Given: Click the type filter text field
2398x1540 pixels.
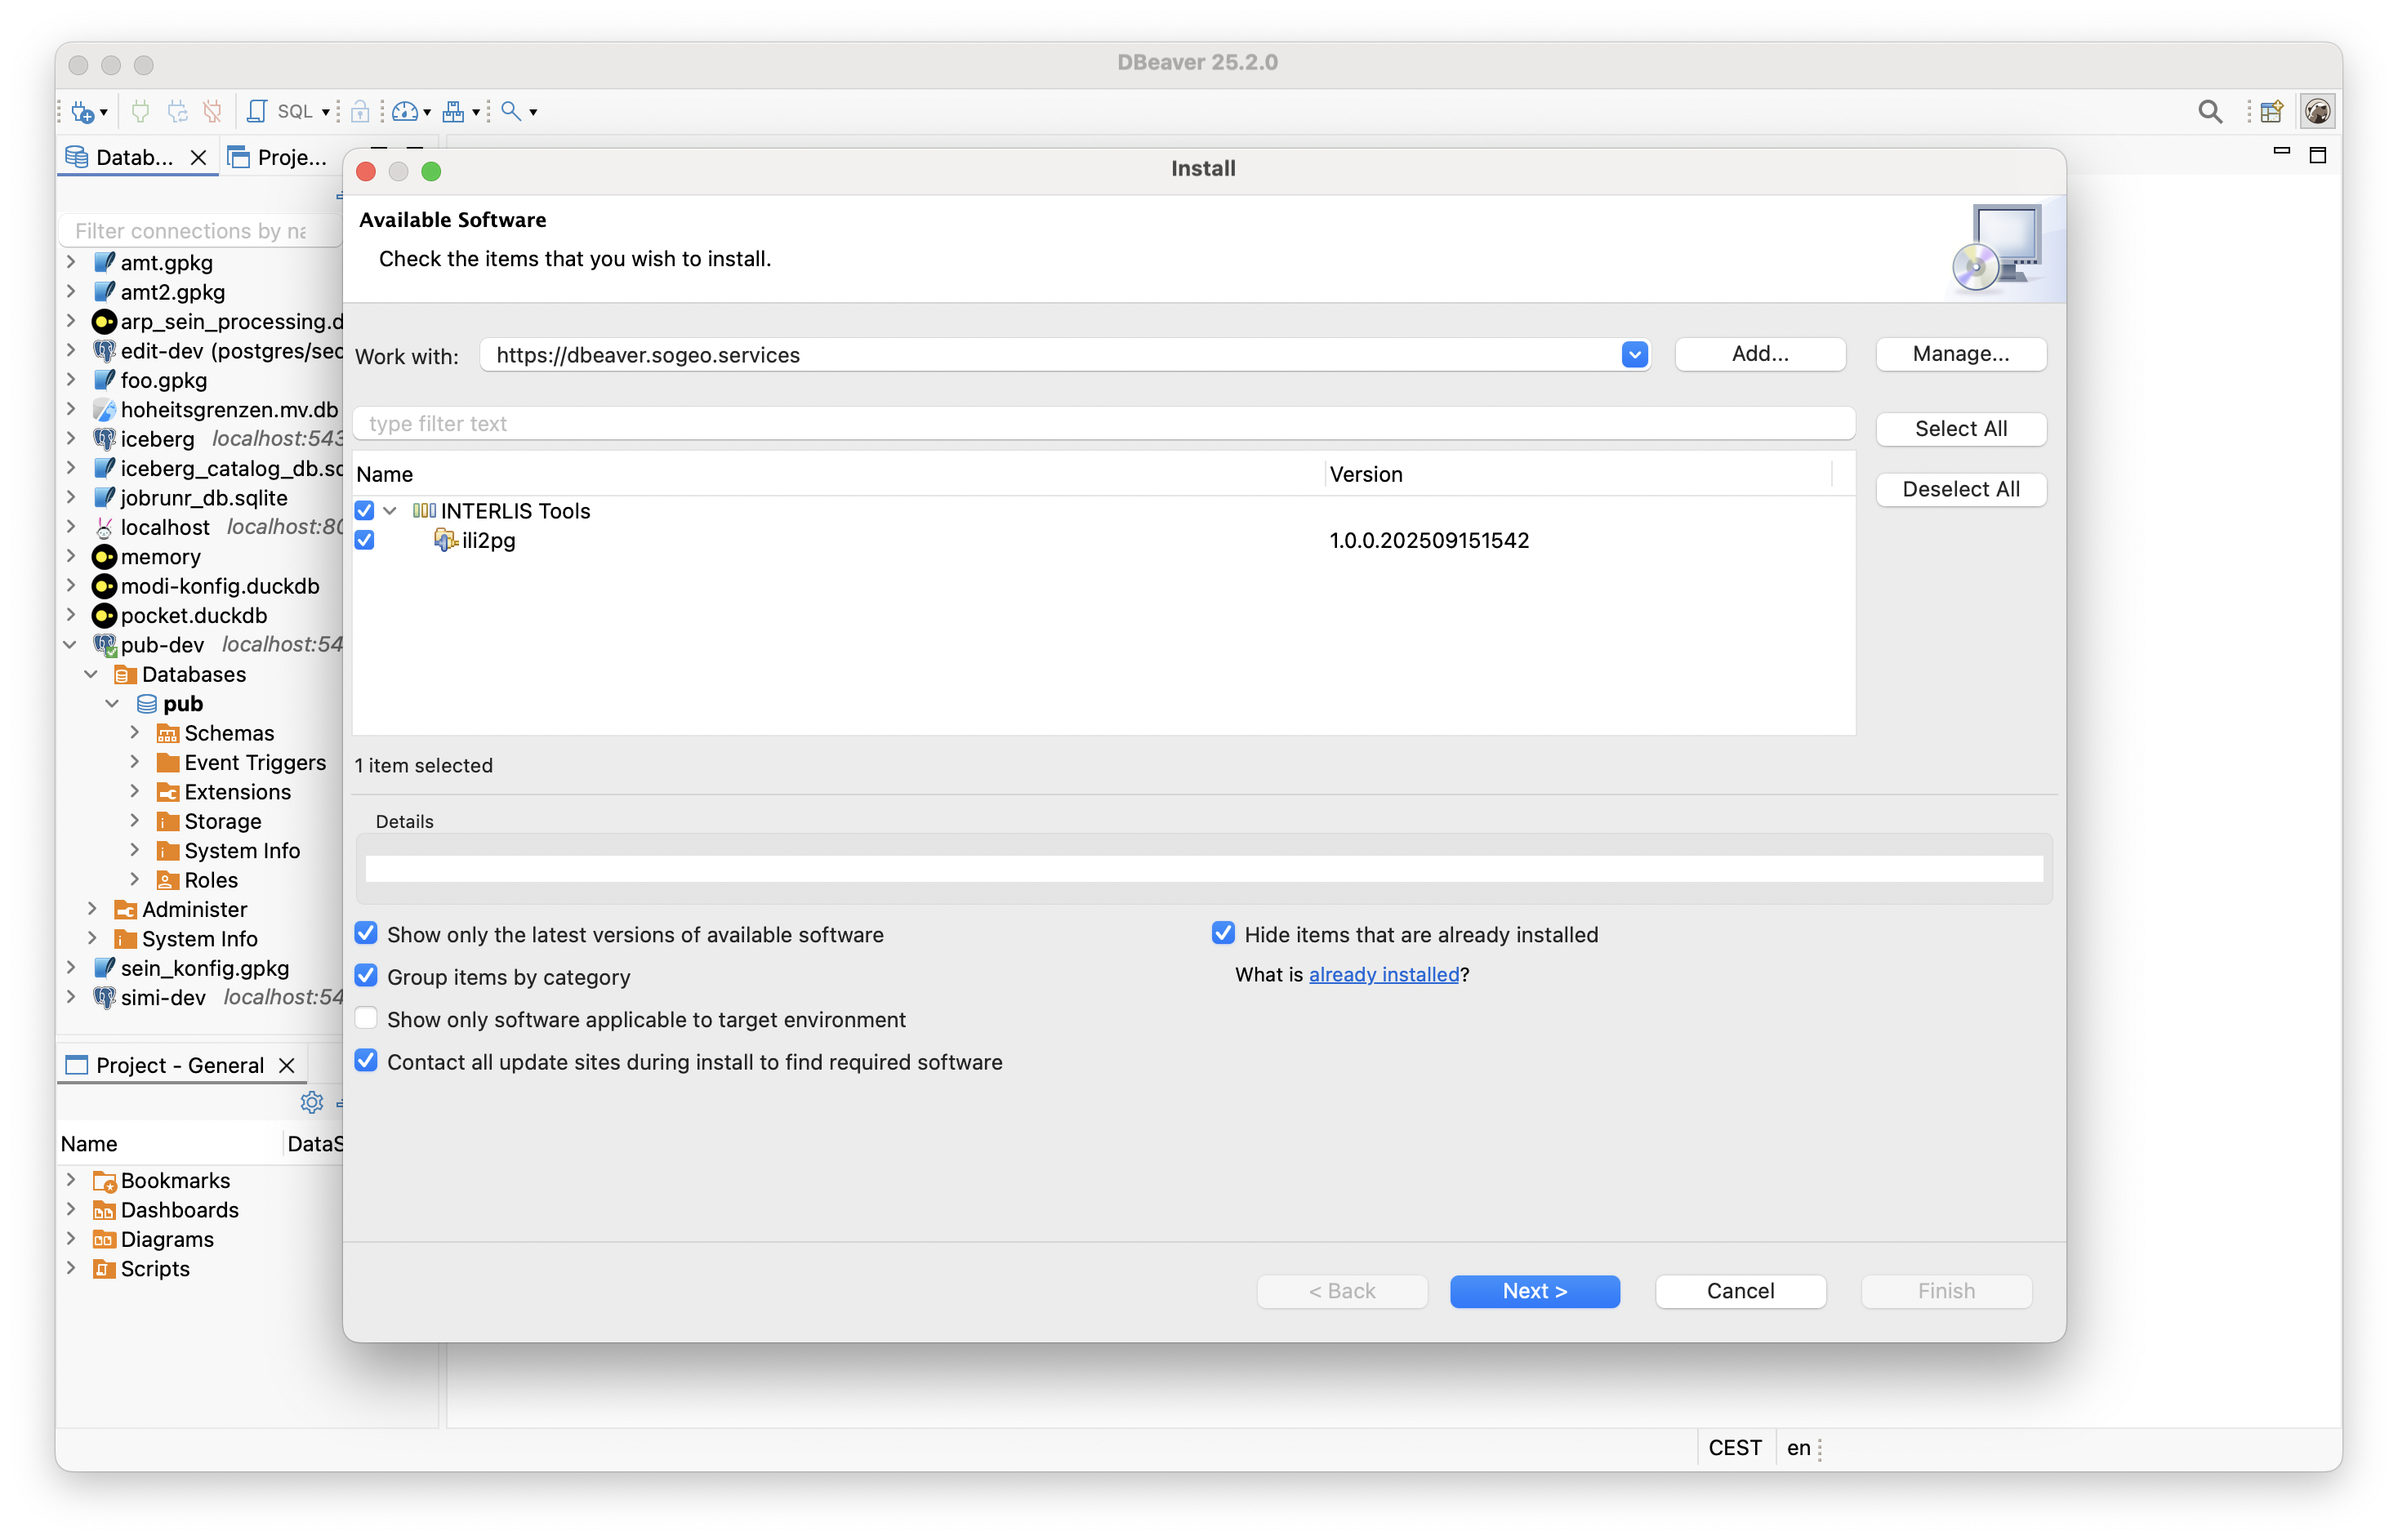Looking at the screenshot, I should click(1104, 424).
